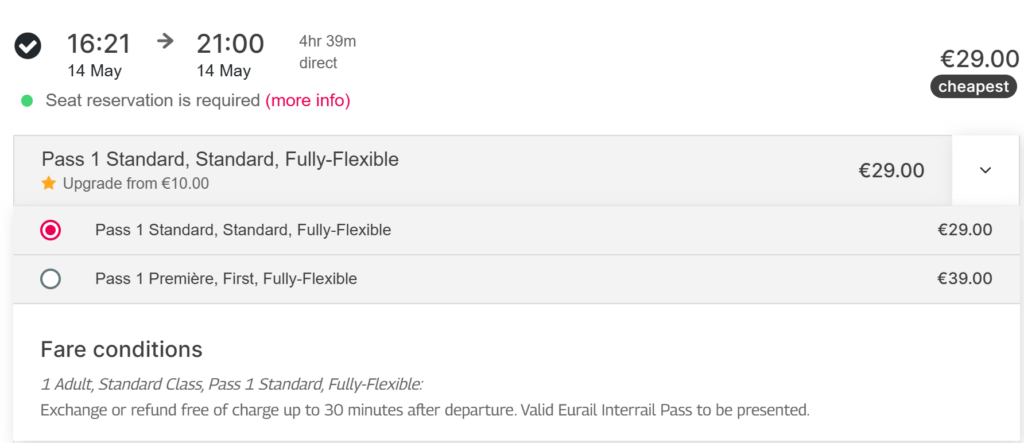The image size is (1024, 443).
Task: Click the 21:00 arrival time
Action: (x=231, y=44)
